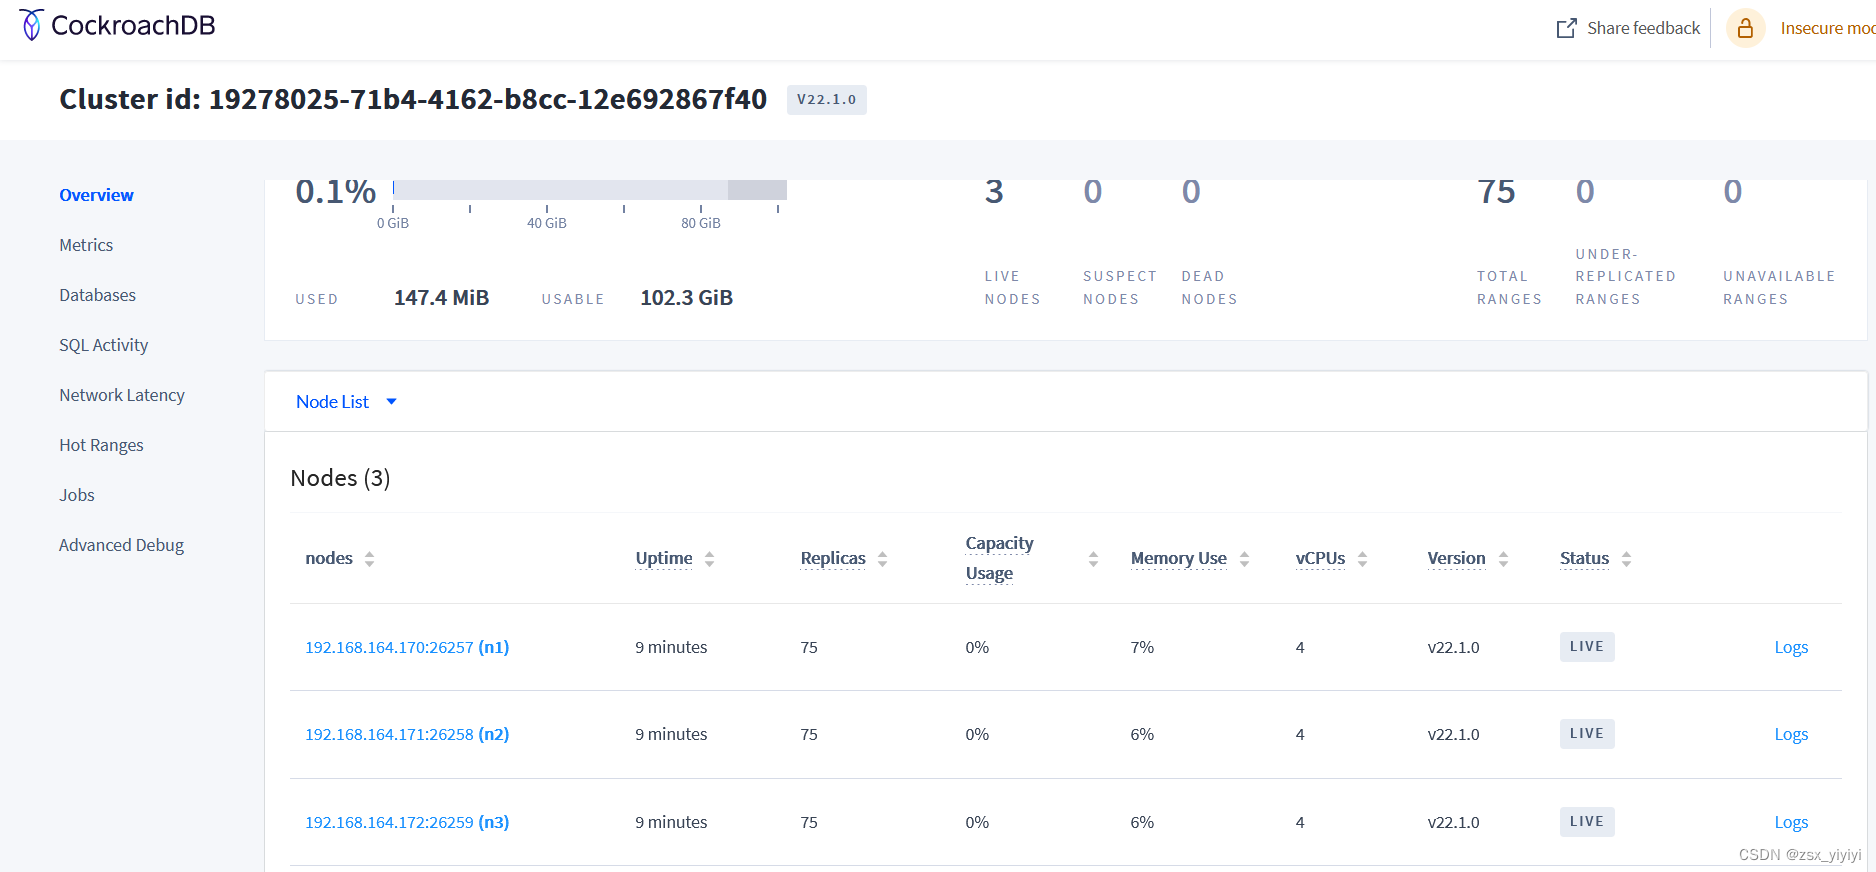Viewport: 1876px width, 872px height.
Task: Click the 147.4 MiB used value
Action: pyautogui.click(x=441, y=298)
